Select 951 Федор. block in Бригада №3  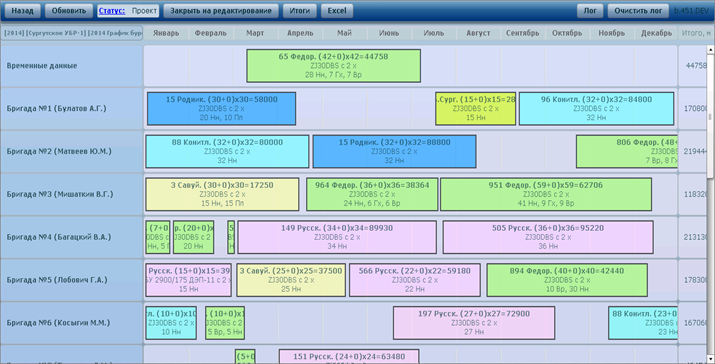click(x=546, y=194)
